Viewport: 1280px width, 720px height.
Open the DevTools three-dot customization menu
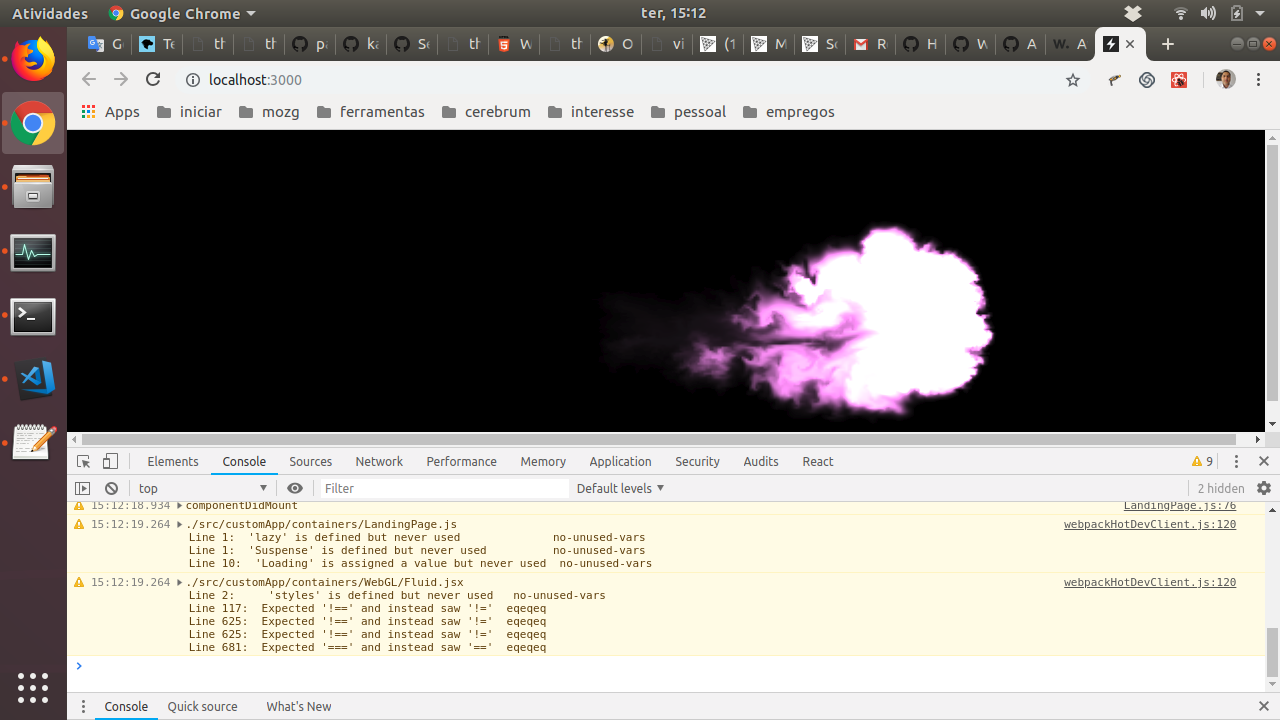1236,461
